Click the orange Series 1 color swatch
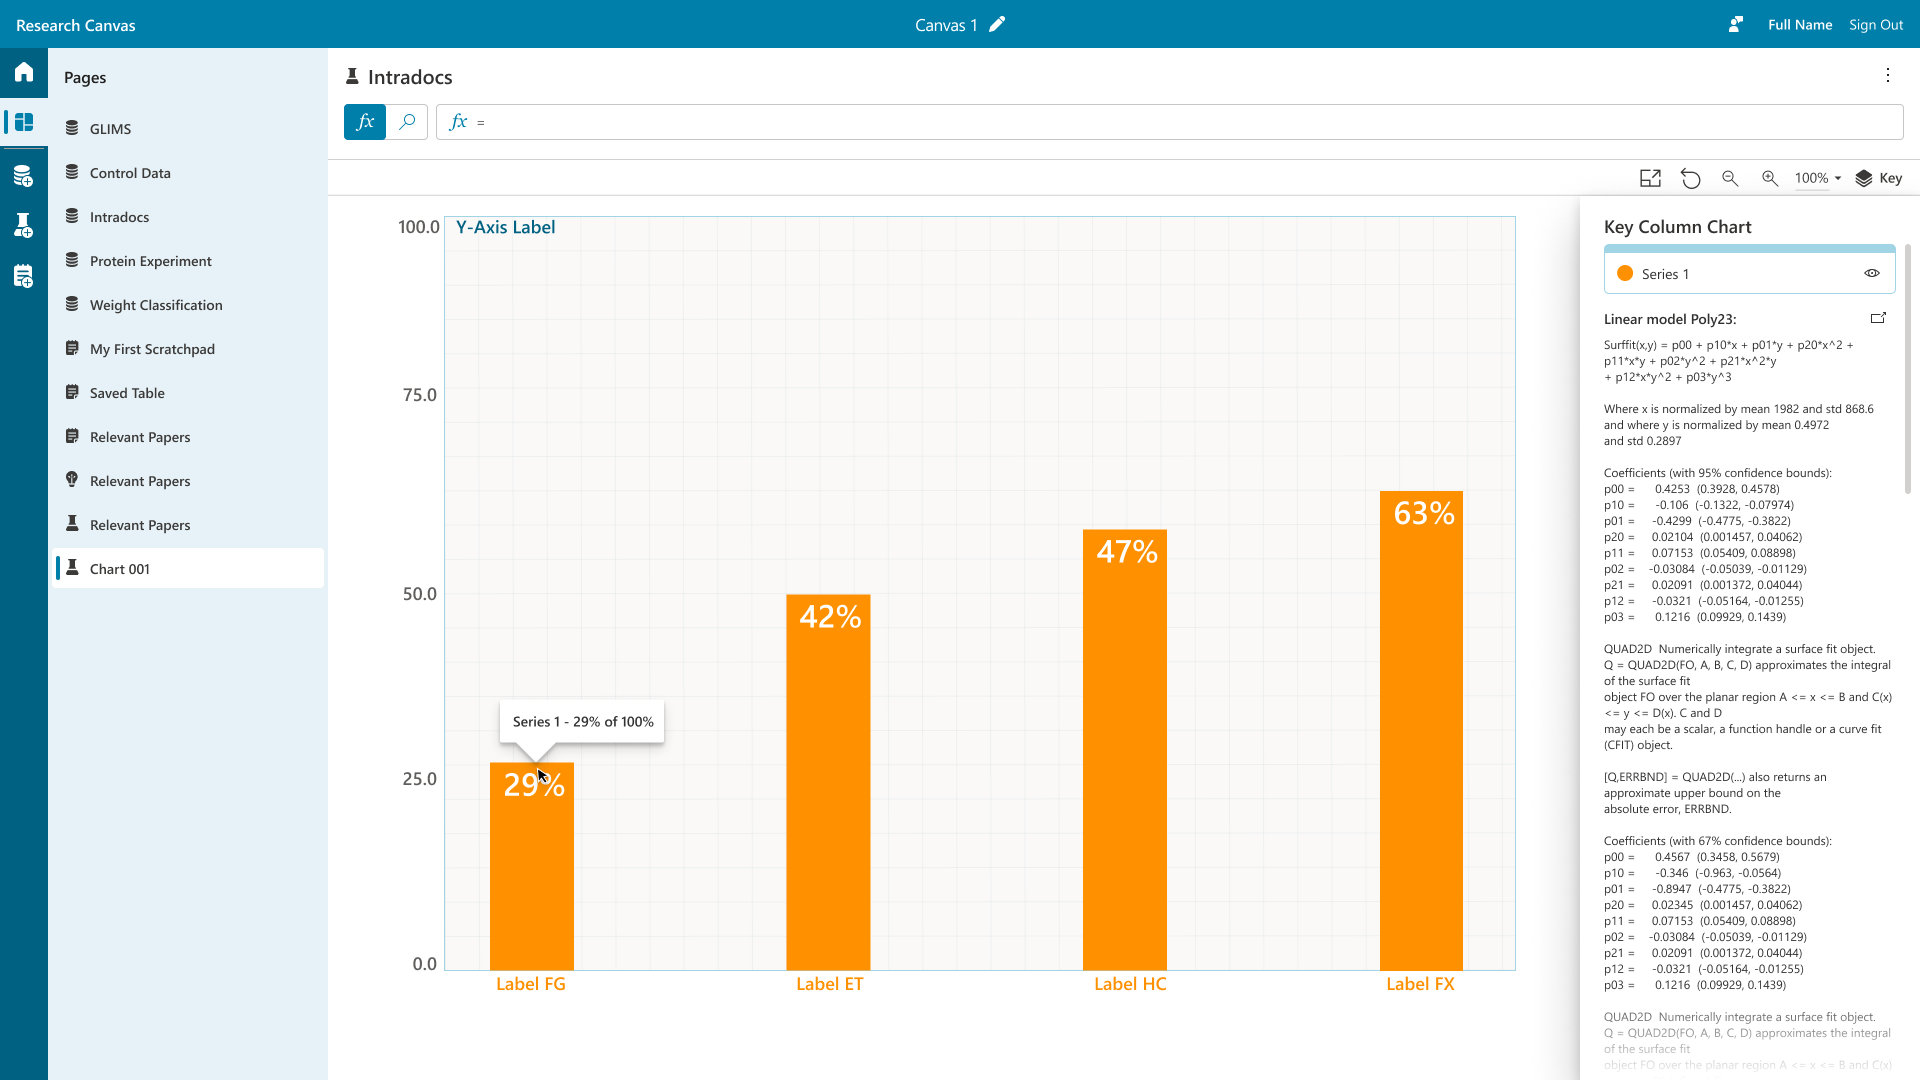1920x1080 pixels. tap(1625, 274)
